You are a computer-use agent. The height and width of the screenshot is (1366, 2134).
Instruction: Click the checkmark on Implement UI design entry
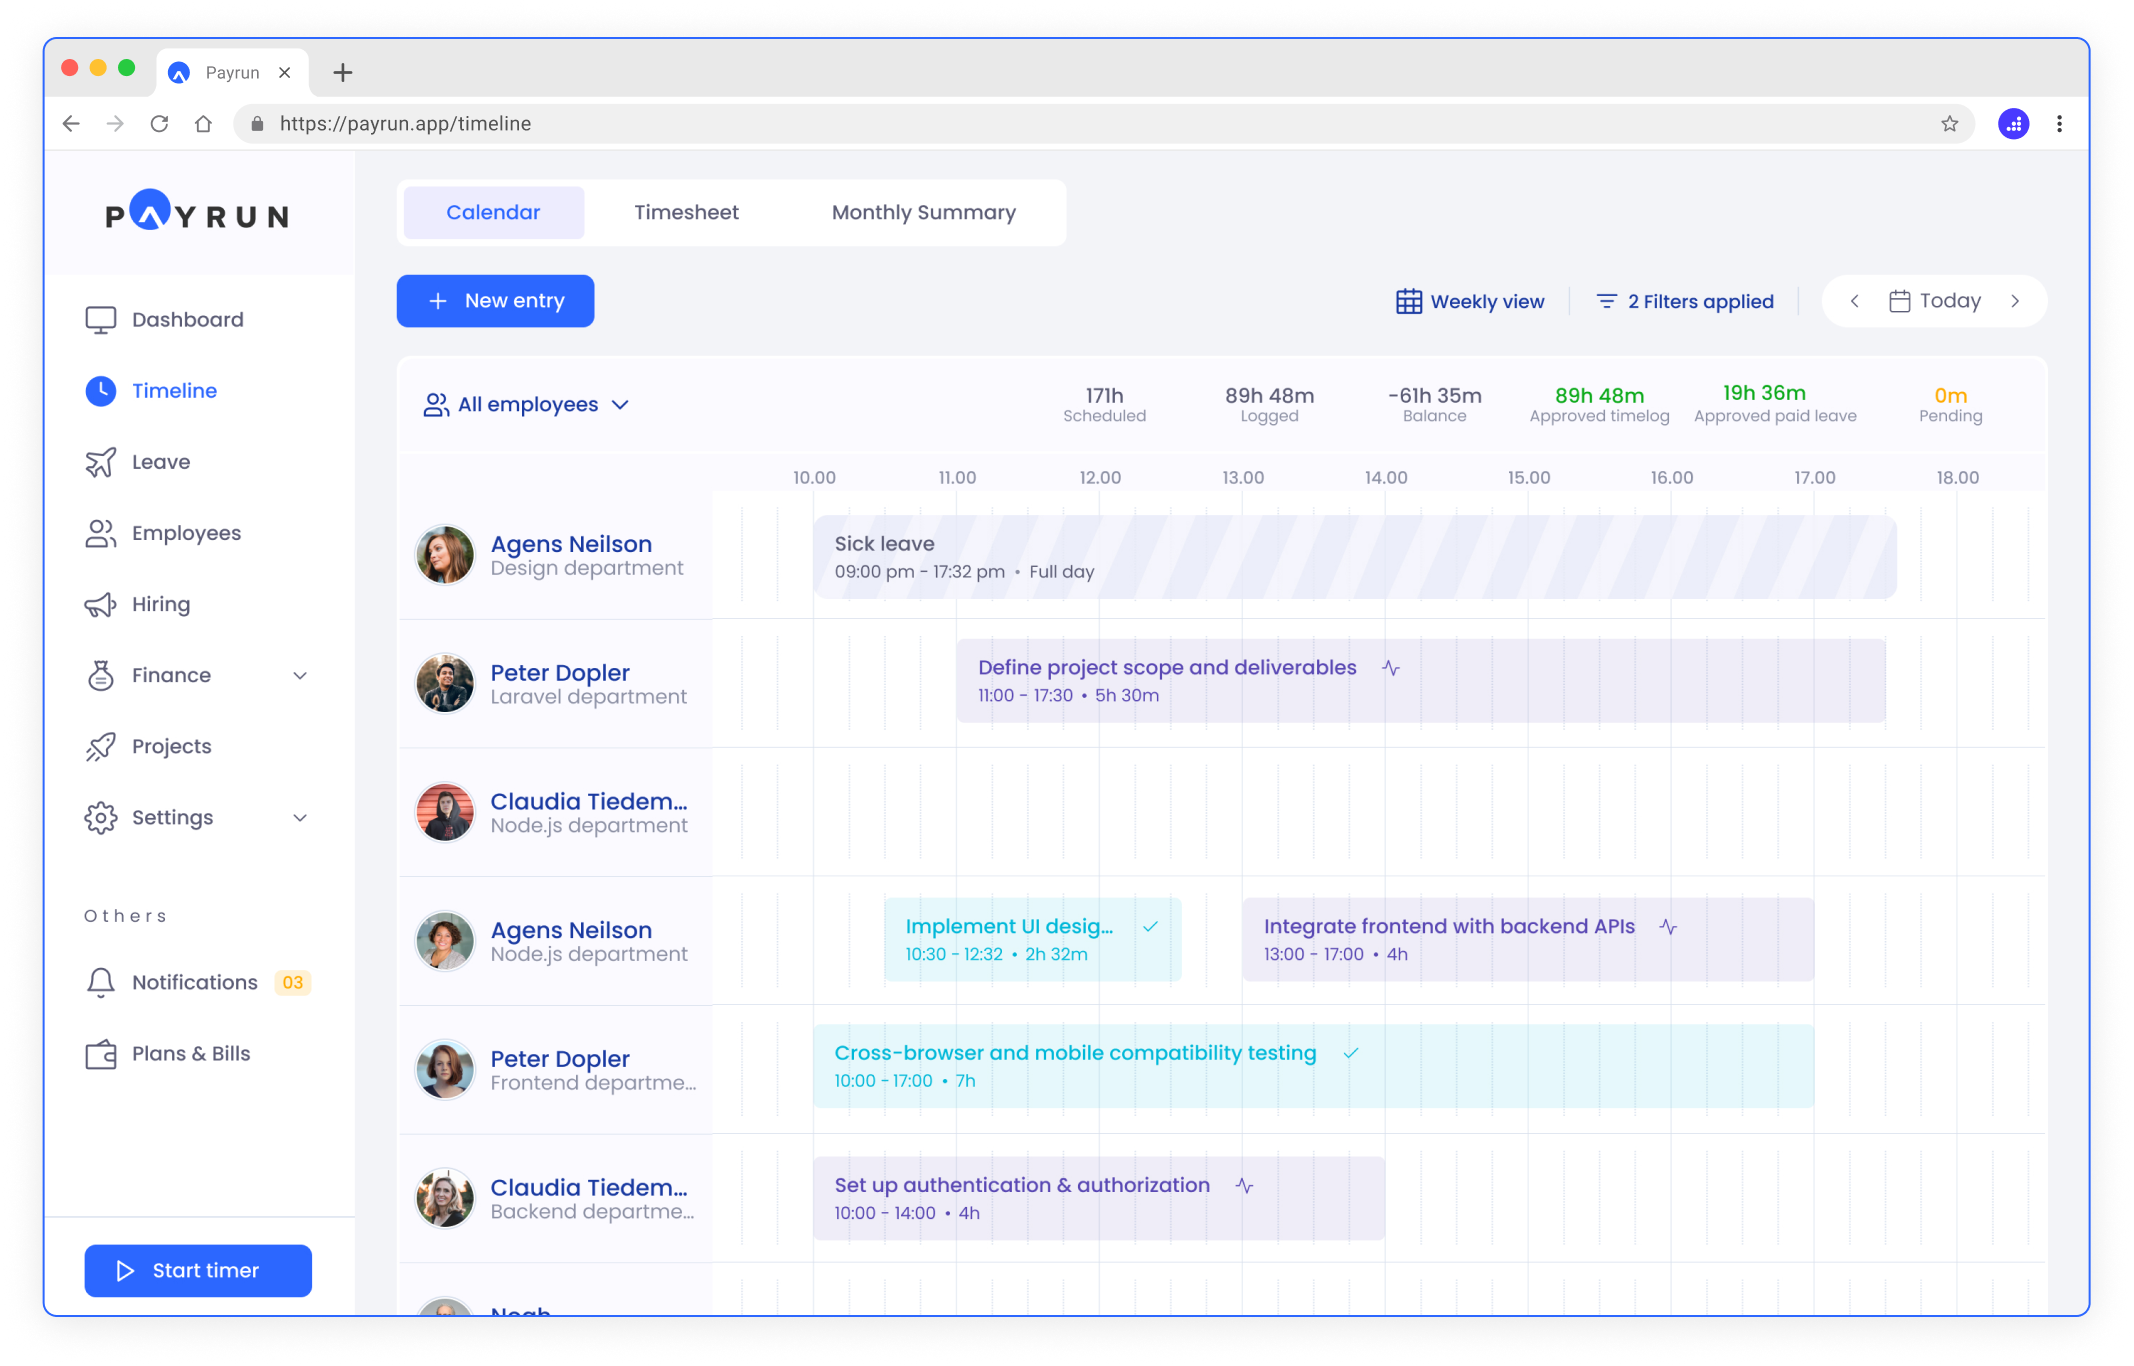[x=1151, y=926]
